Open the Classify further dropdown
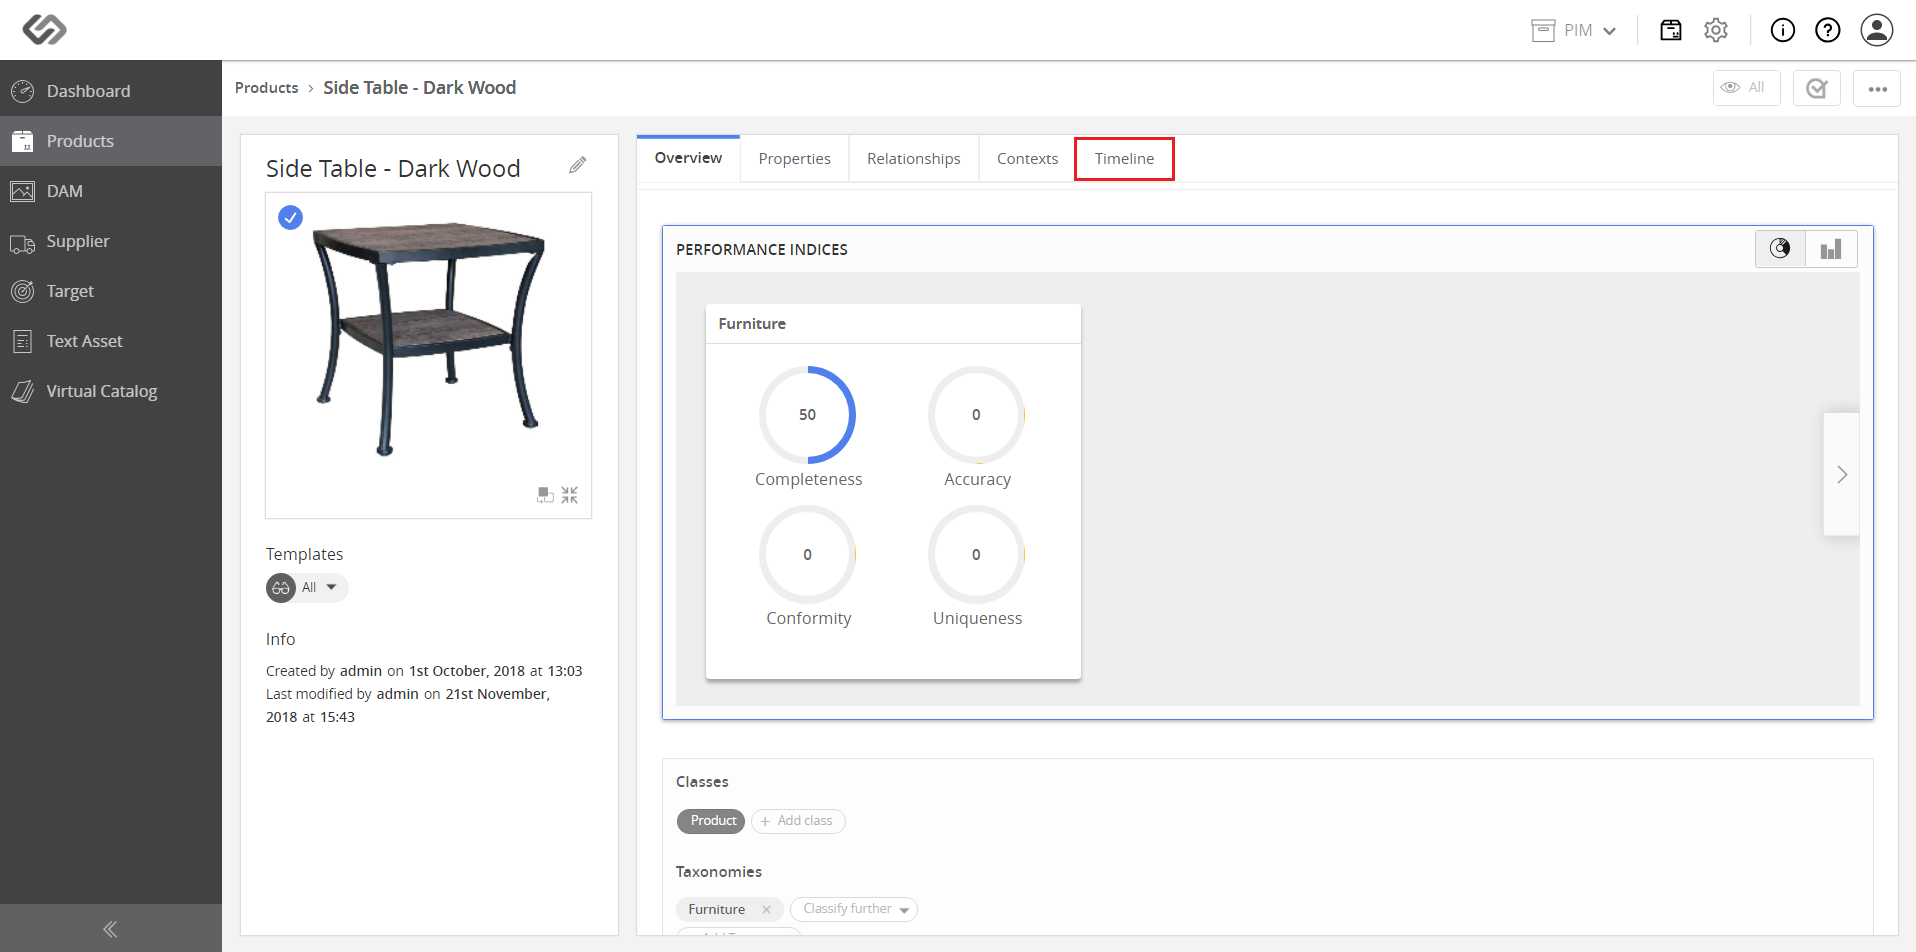This screenshot has width=1916, height=952. click(x=854, y=909)
